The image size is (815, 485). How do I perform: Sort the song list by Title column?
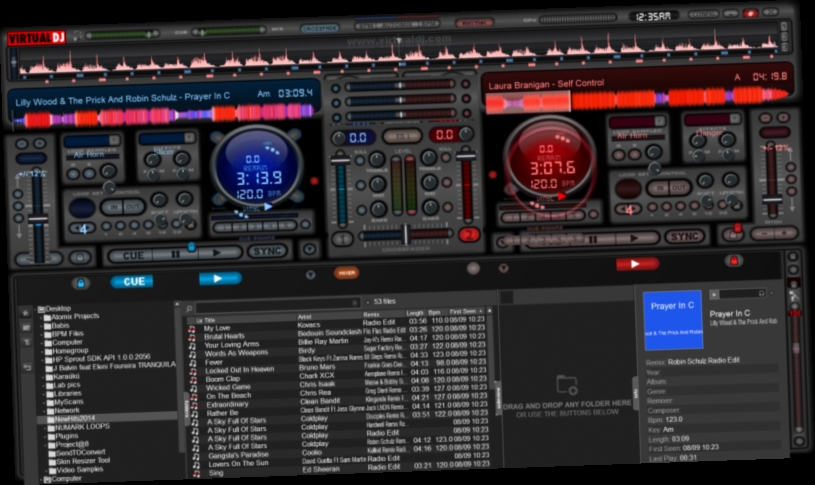(210, 320)
